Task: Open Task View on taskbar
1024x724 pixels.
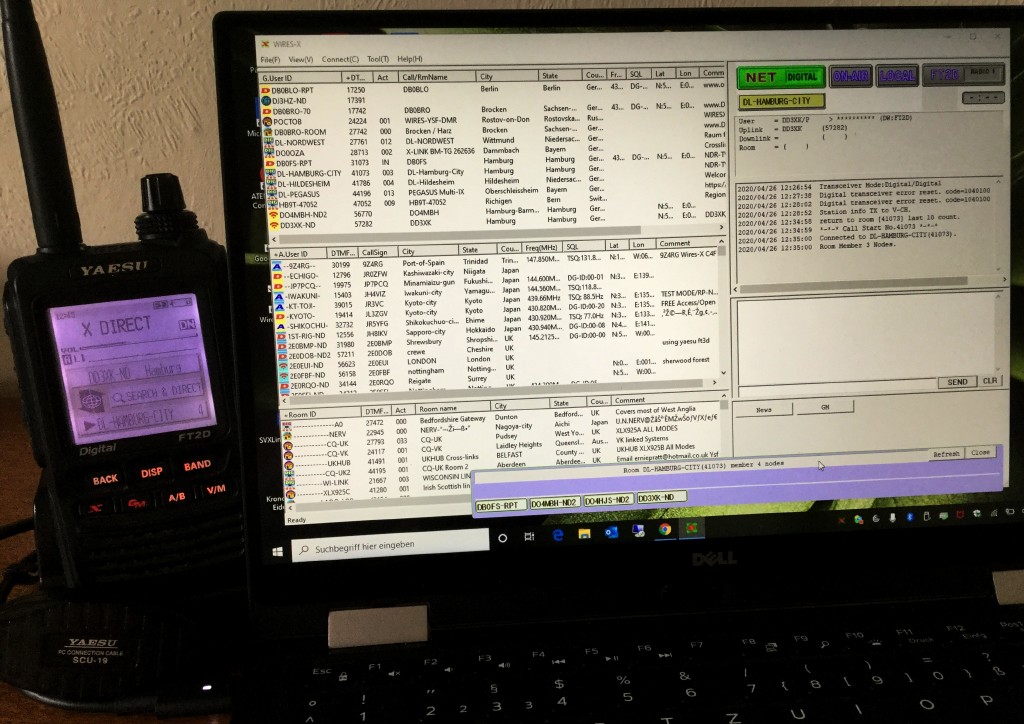Action: pos(529,537)
